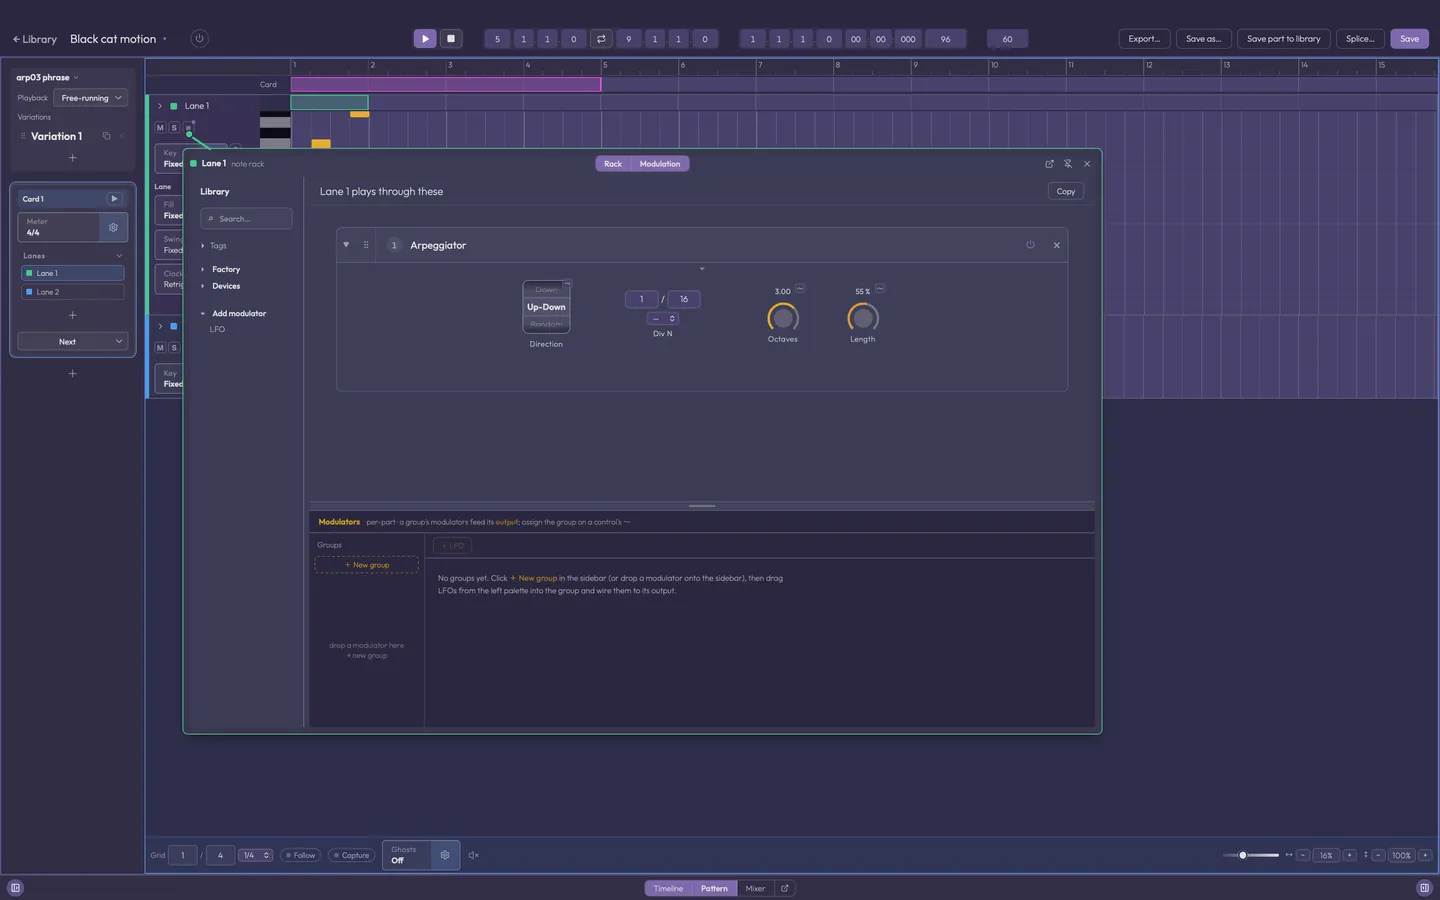Open the Splice option

(1360, 39)
